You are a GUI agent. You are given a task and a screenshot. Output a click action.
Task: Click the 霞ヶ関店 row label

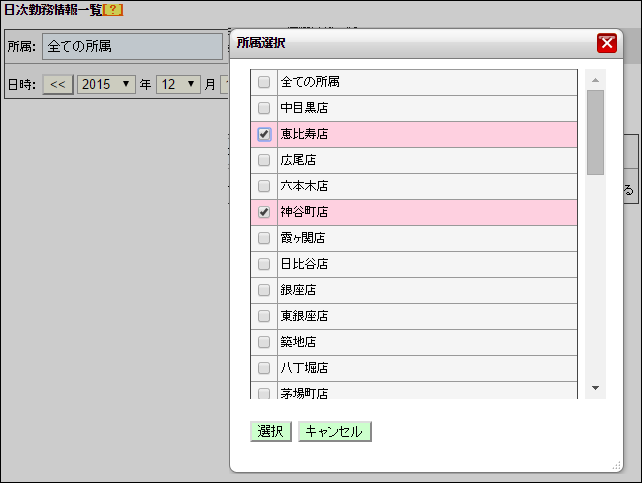pos(303,238)
